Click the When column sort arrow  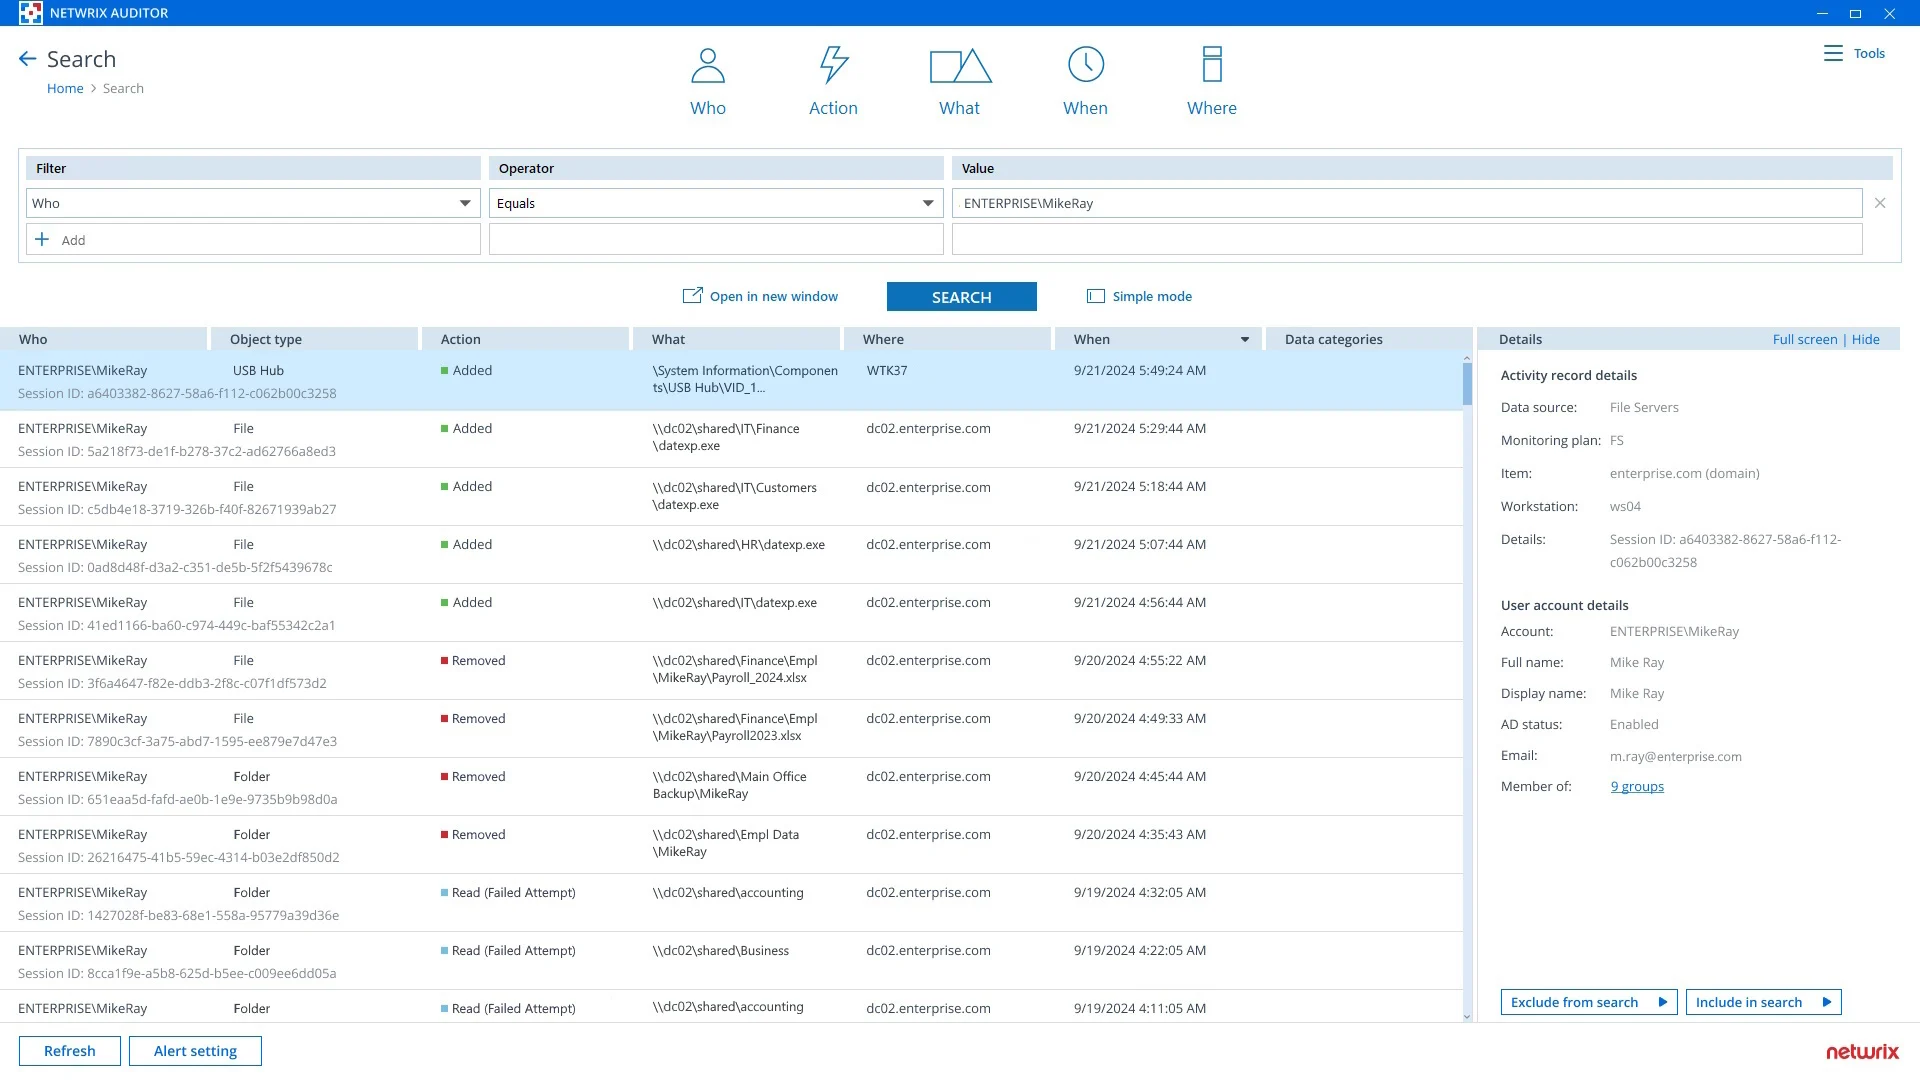pyautogui.click(x=1245, y=340)
